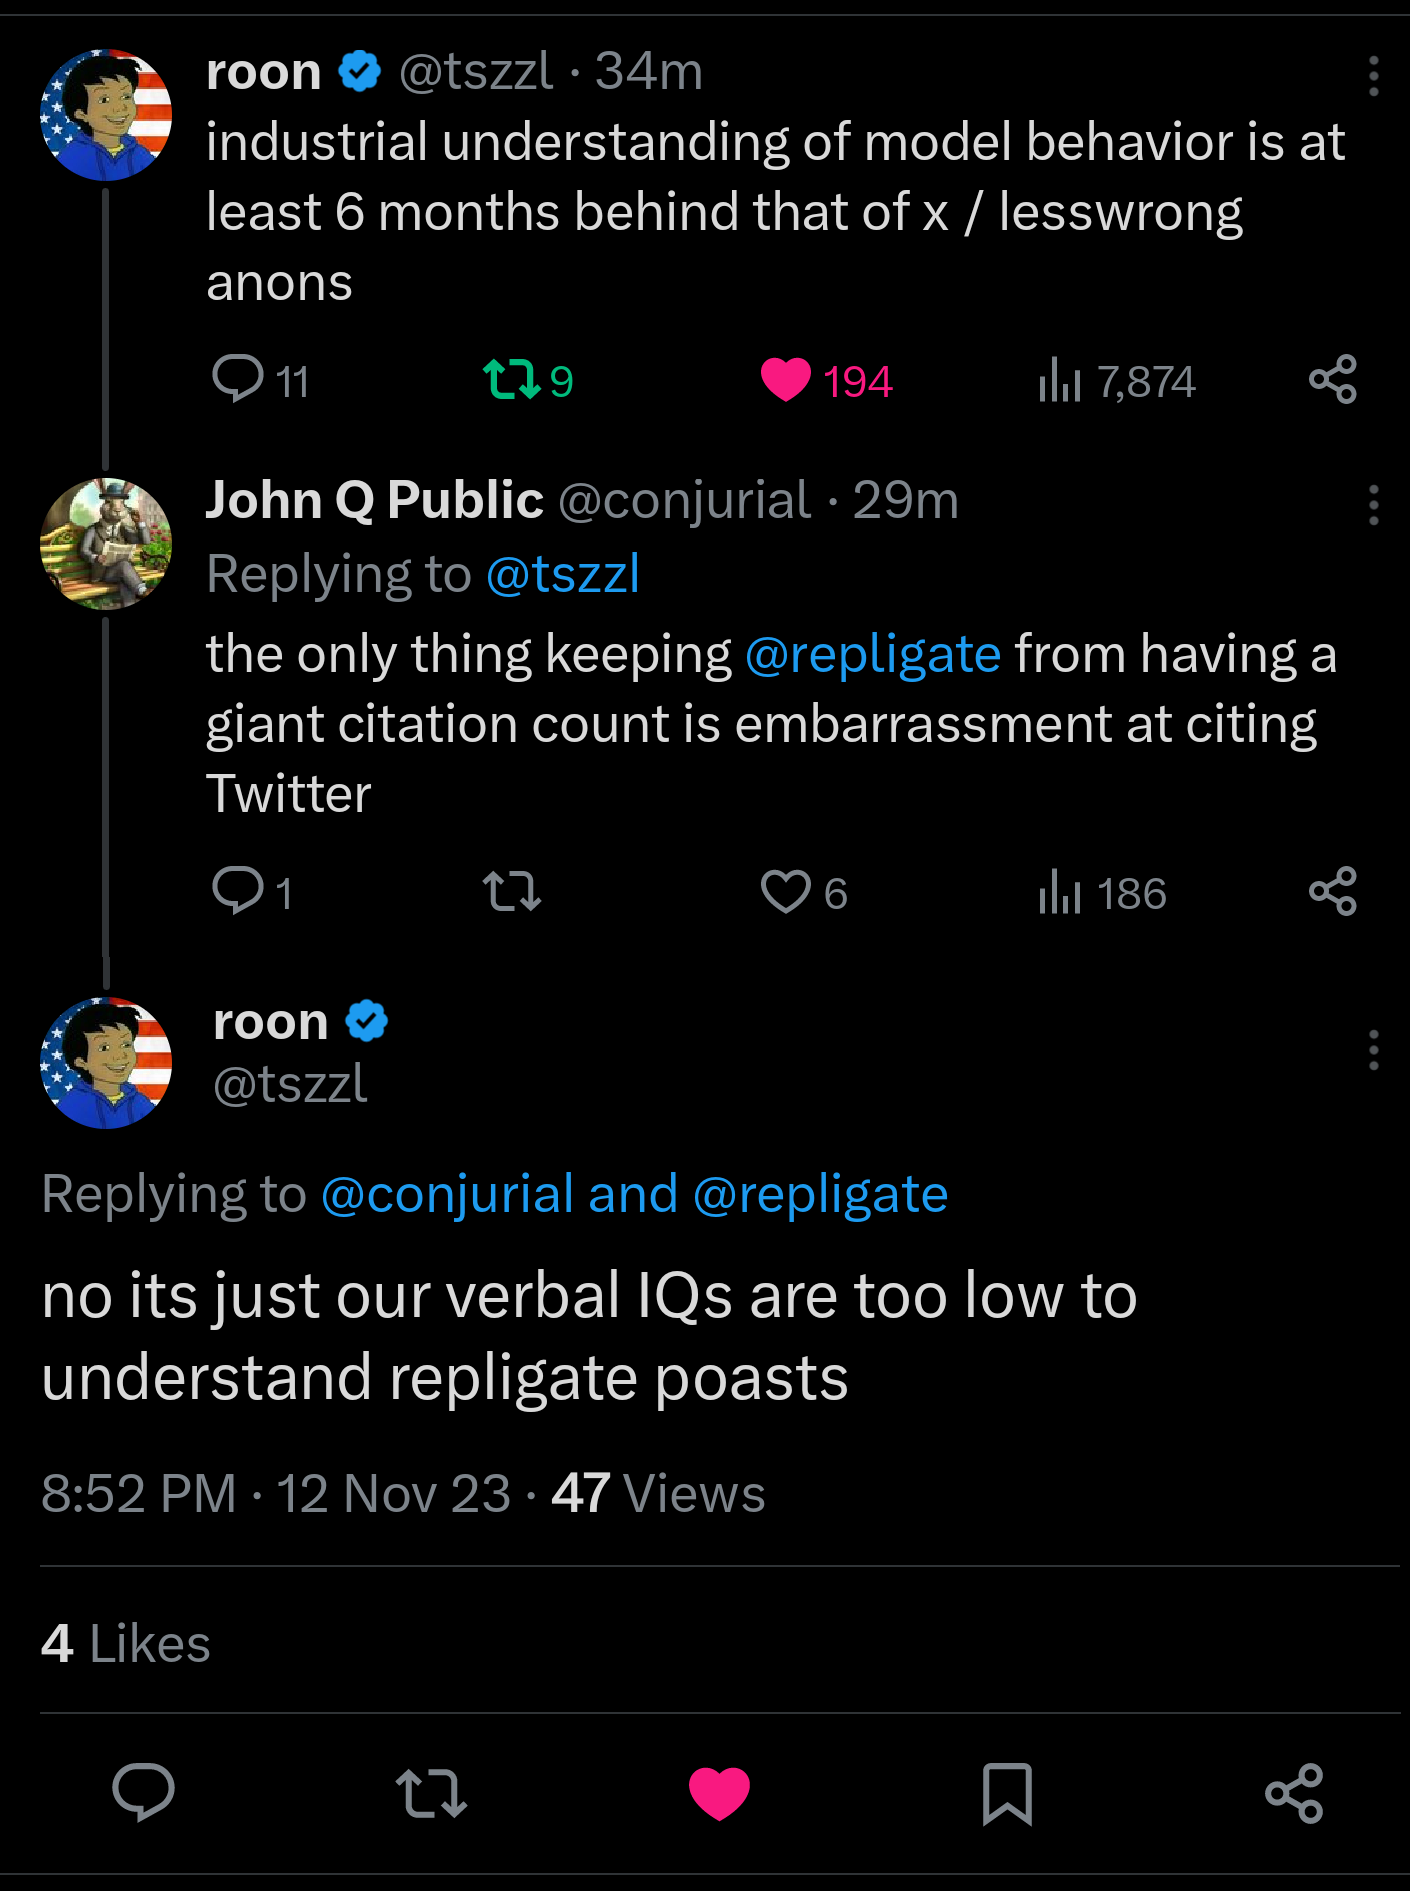Repost roon's main reply from bottom bar
The width and height of the screenshot is (1410, 1891).
coord(431,1793)
